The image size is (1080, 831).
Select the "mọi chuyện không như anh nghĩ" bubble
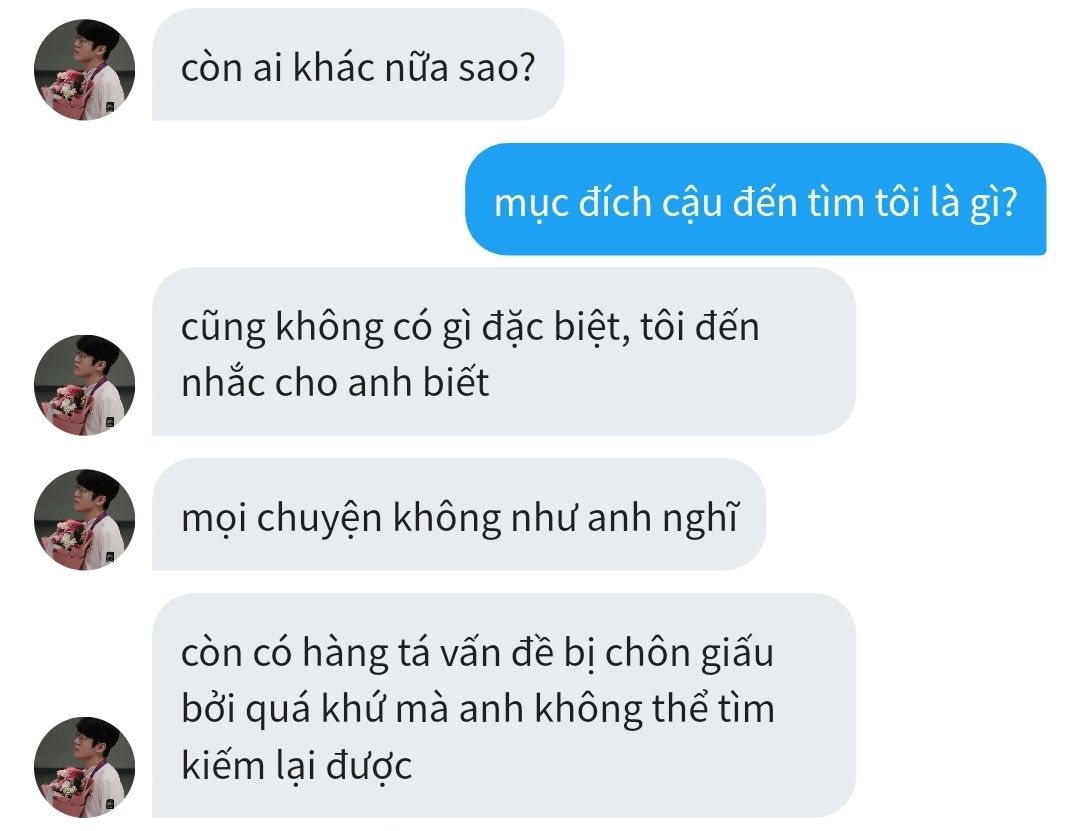click(x=459, y=514)
